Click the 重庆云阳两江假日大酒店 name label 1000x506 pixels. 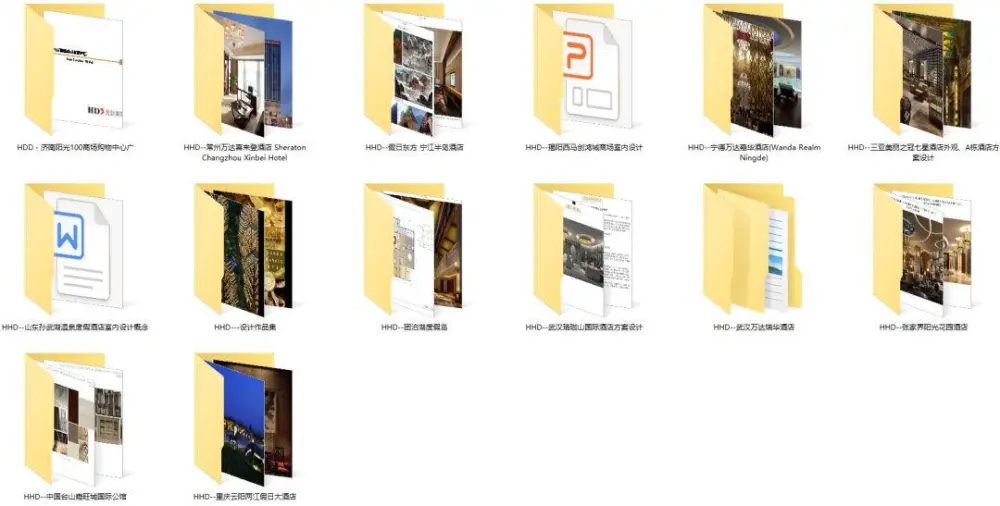(245, 496)
